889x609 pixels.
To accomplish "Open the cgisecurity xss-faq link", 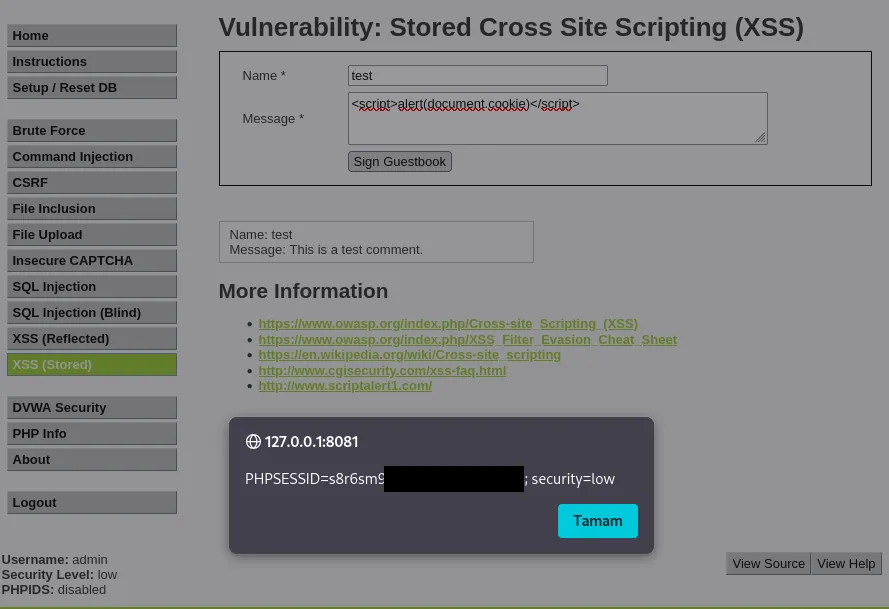I will tap(382, 371).
